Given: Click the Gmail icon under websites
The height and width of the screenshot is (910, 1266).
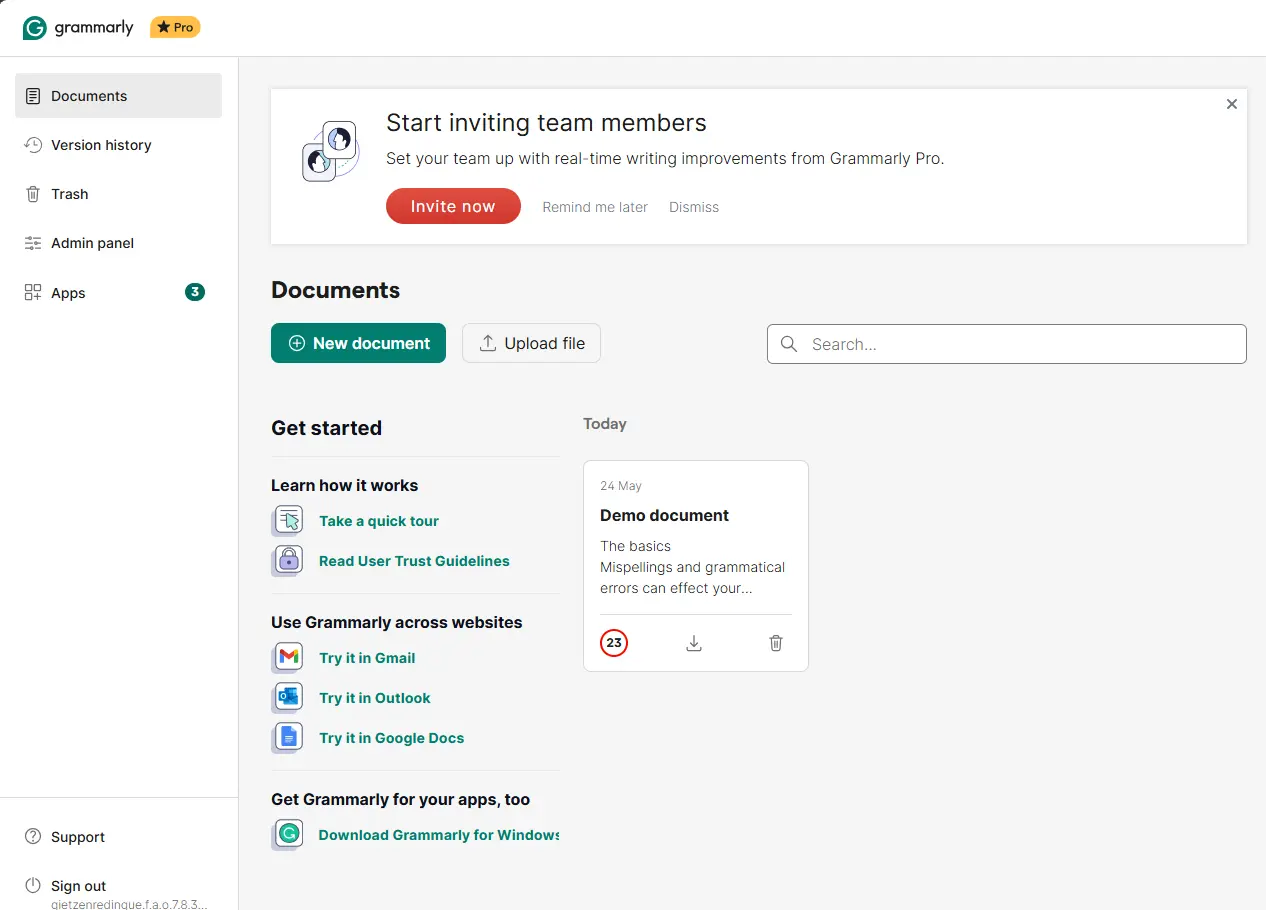Looking at the screenshot, I should 288,658.
